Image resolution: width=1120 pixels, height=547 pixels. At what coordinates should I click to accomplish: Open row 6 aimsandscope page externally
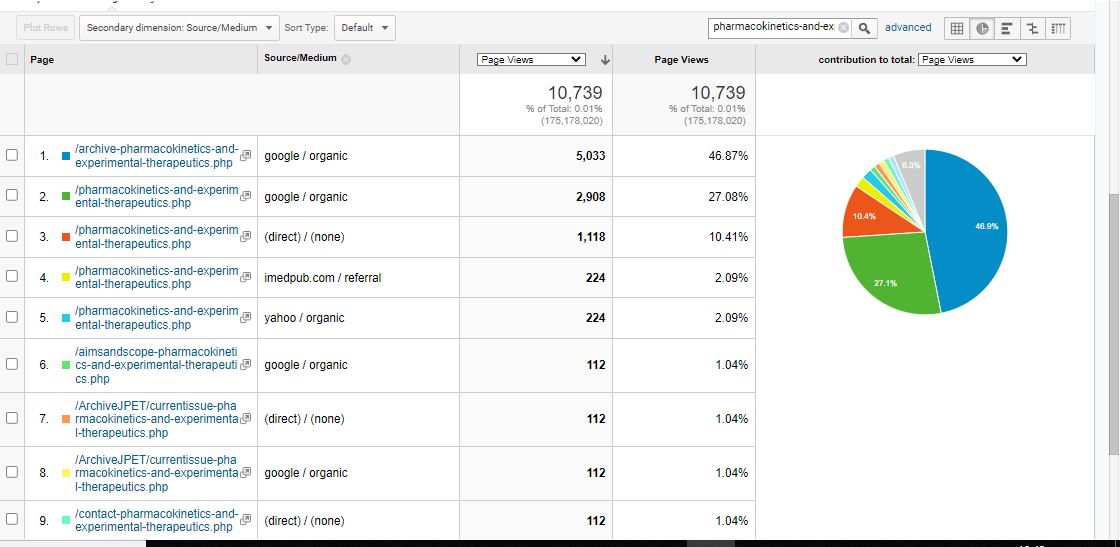tap(246, 364)
